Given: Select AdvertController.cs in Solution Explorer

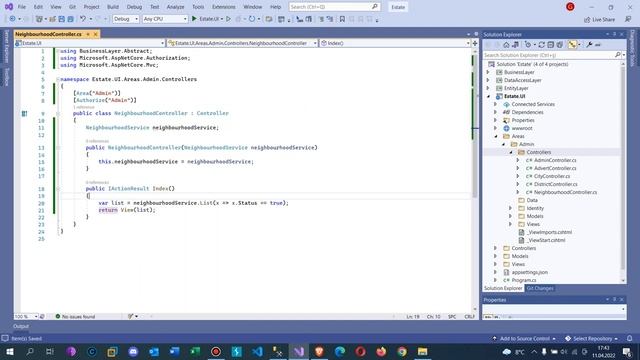Looking at the screenshot, I should (x=555, y=168).
